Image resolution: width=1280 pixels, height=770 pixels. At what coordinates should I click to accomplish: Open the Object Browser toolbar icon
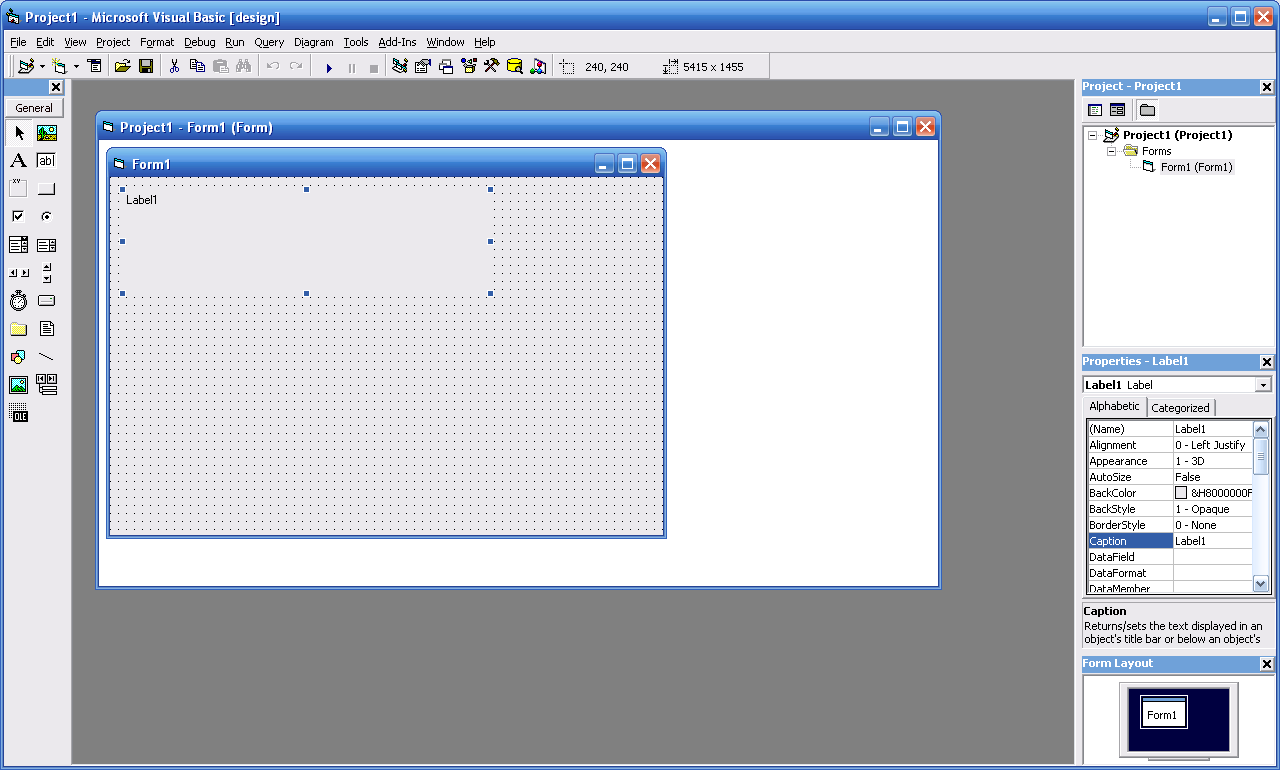point(469,67)
